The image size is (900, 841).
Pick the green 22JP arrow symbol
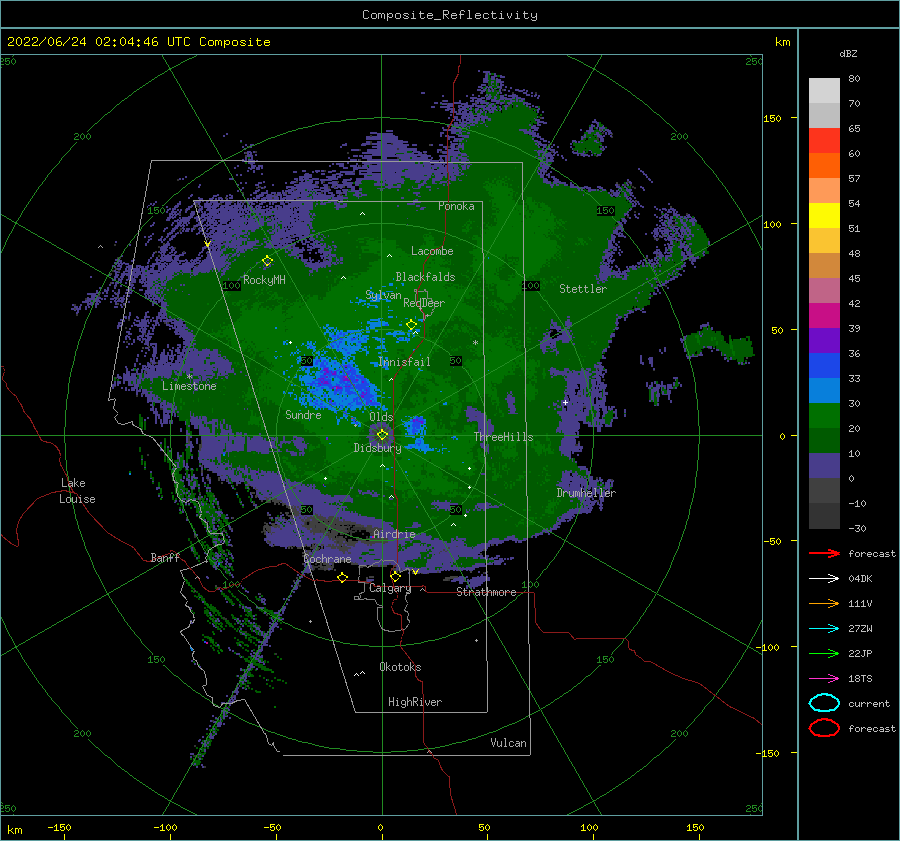824,653
